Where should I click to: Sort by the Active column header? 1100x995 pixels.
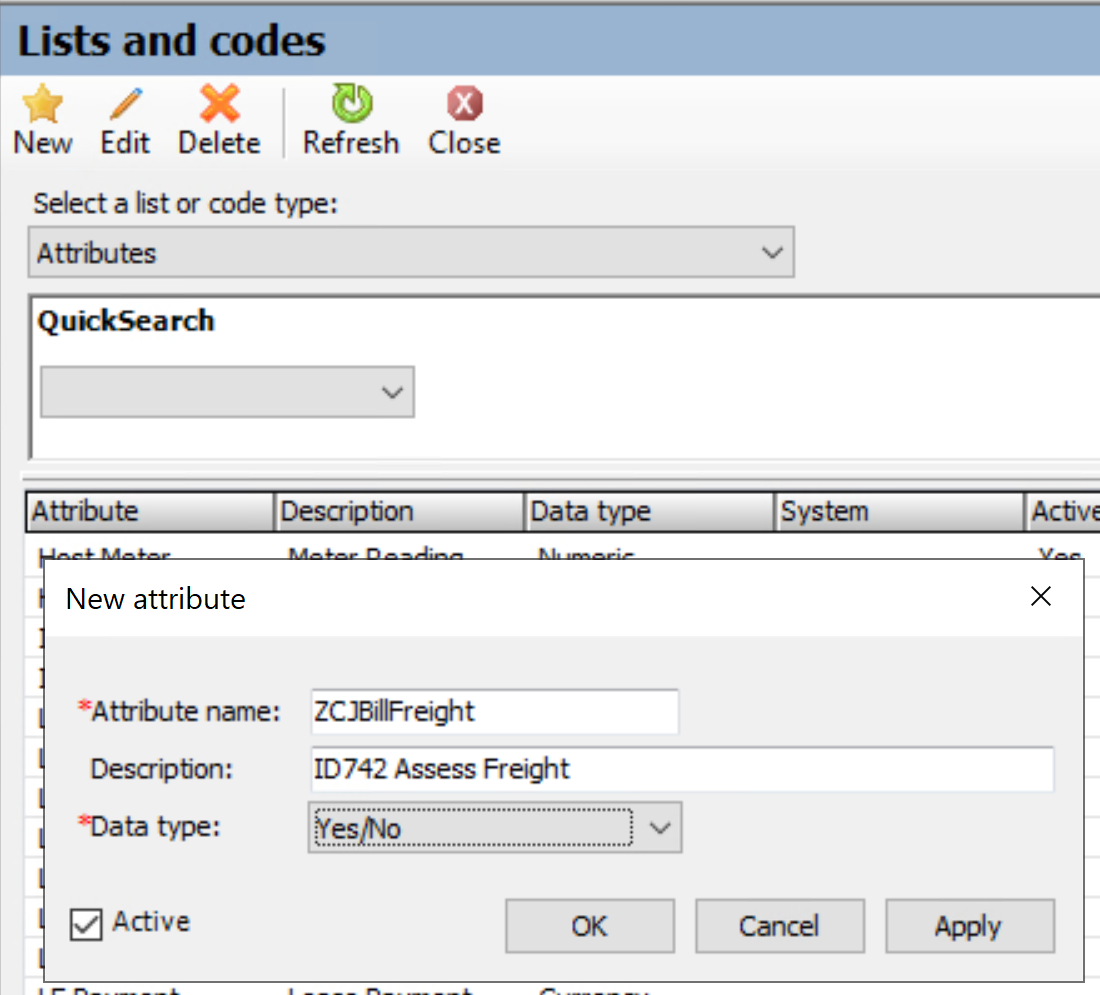(1063, 512)
